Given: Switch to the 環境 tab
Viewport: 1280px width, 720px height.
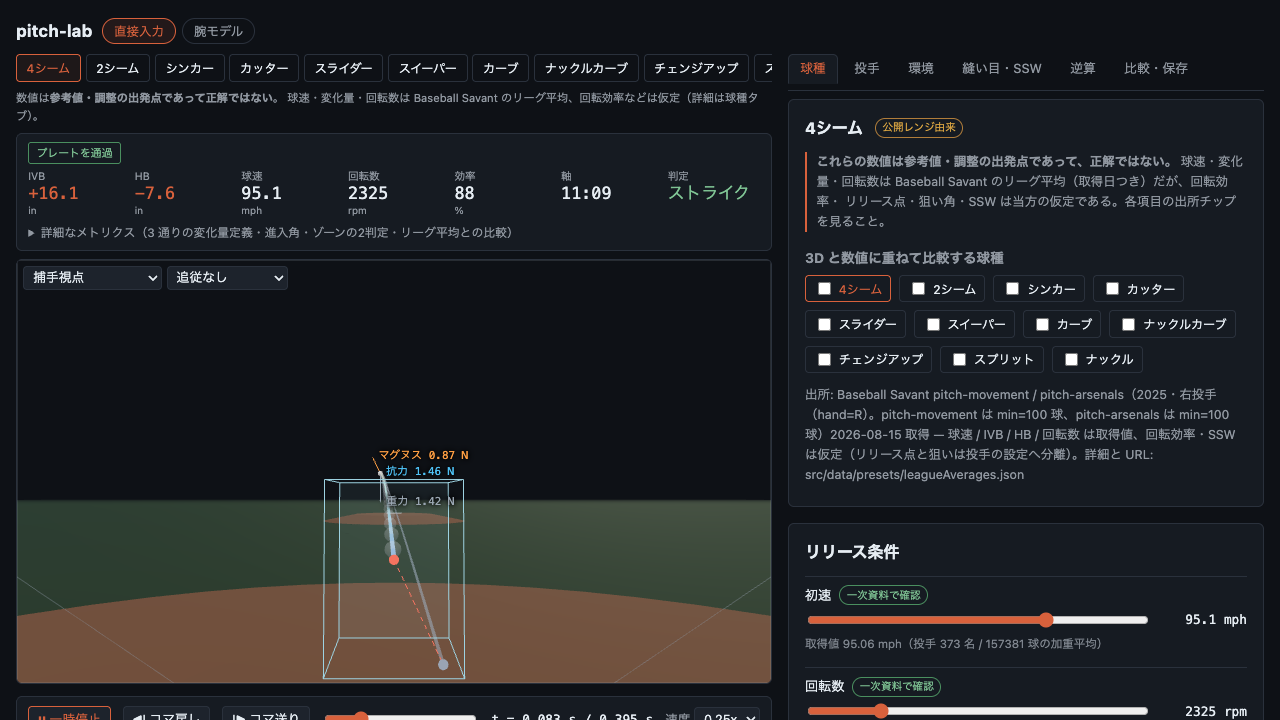Looking at the screenshot, I should point(921,68).
